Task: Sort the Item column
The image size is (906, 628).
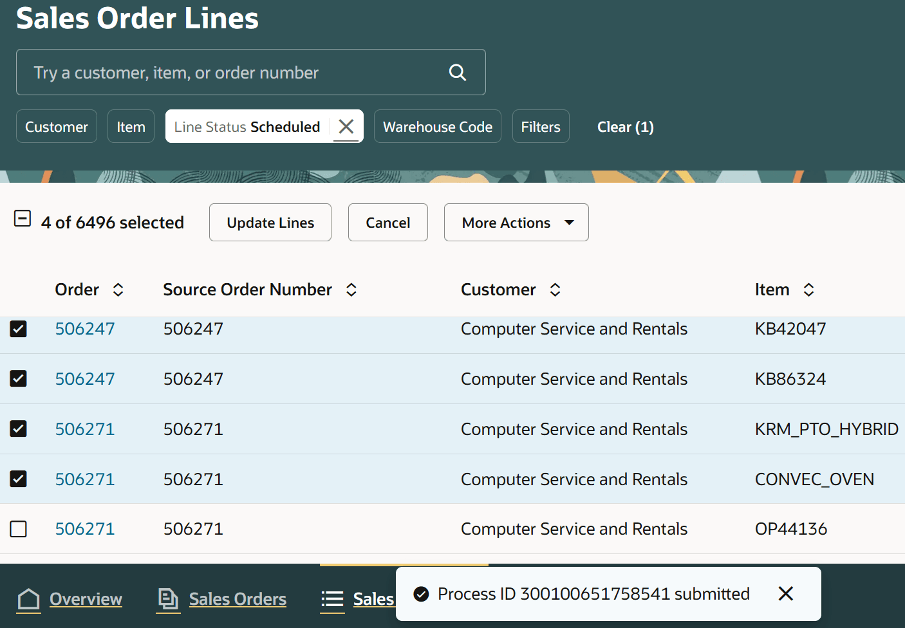Action: coord(809,290)
